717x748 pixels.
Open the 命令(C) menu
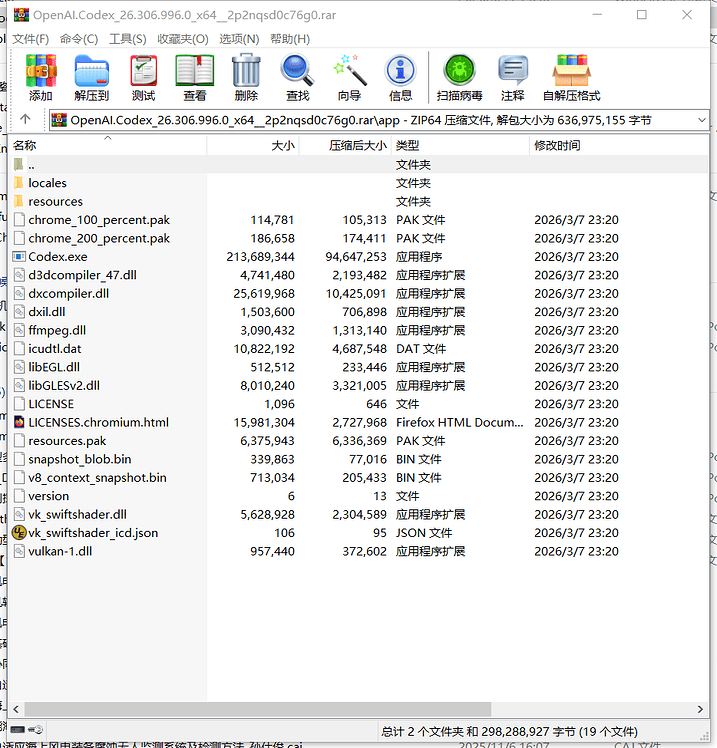(79, 39)
